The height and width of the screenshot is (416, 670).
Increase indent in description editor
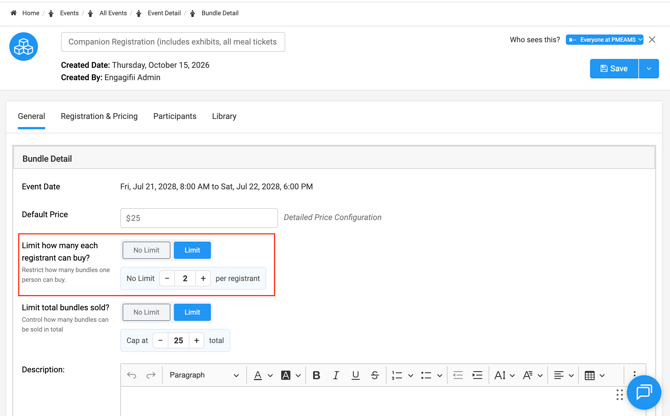[477, 375]
